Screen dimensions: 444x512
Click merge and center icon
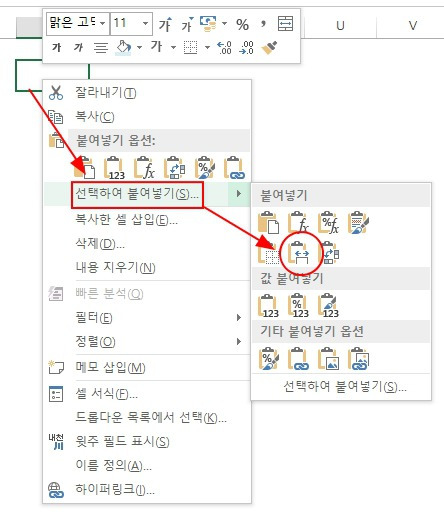[286, 24]
